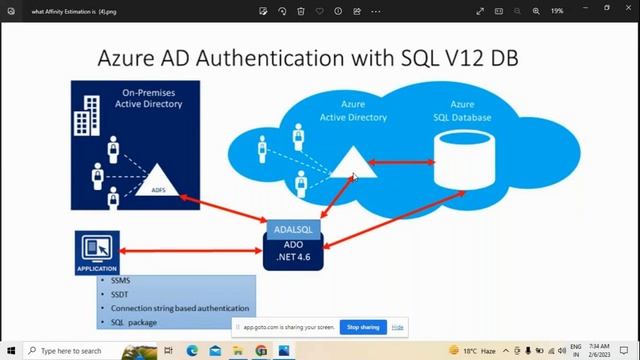This screenshot has height=360, width=640.
Task: Click the ADALSQL label box
Action: coord(293,230)
